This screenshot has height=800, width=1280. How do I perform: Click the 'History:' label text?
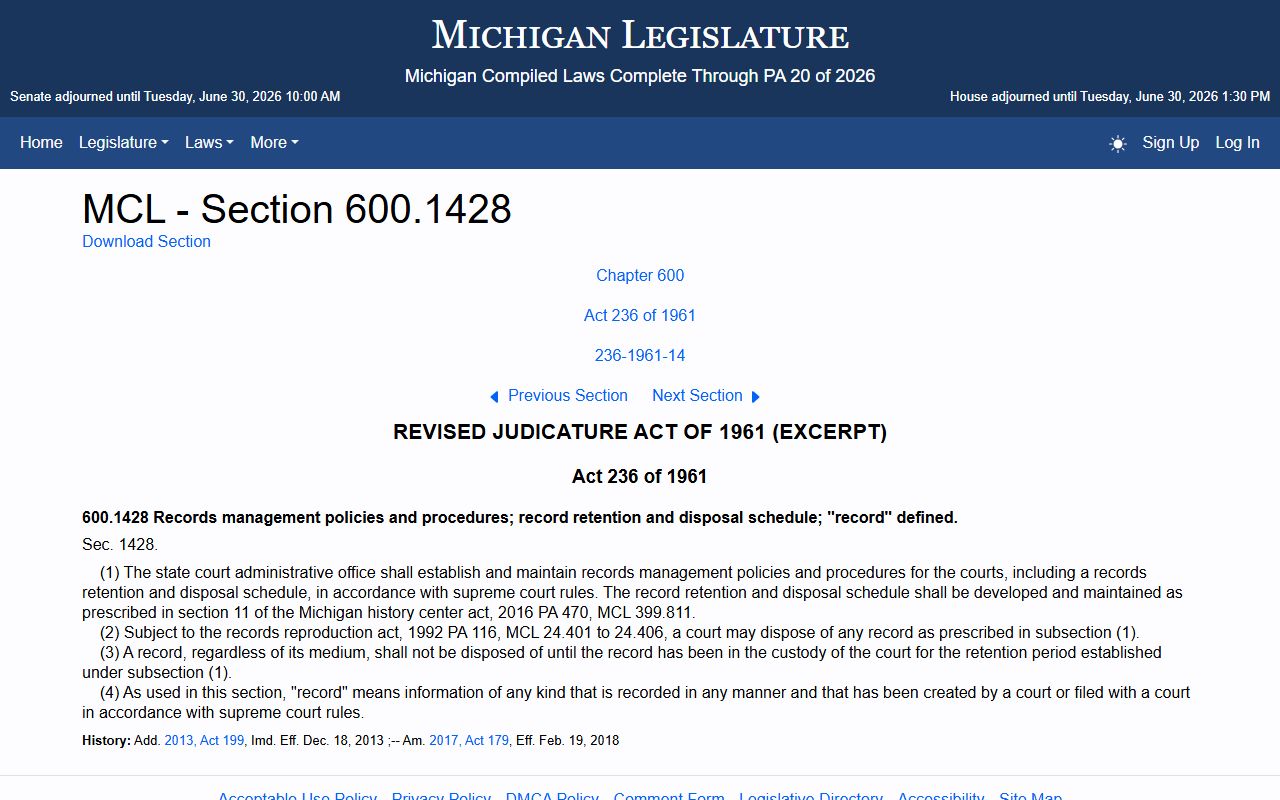106,741
